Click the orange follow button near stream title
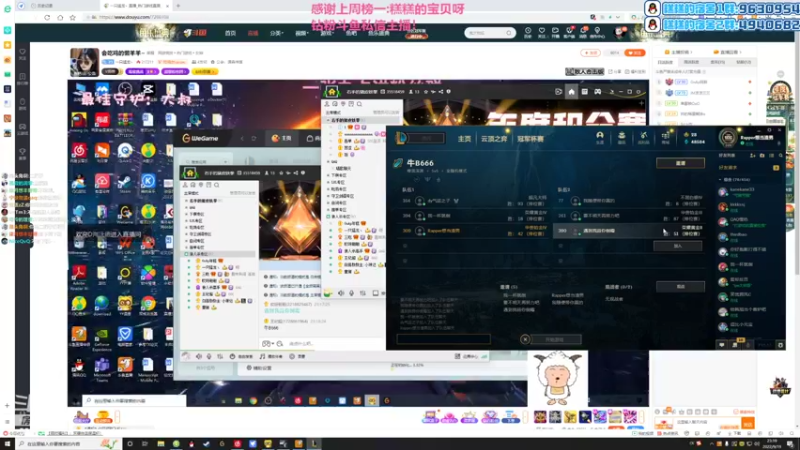The width and height of the screenshot is (800, 450). [635, 53]
